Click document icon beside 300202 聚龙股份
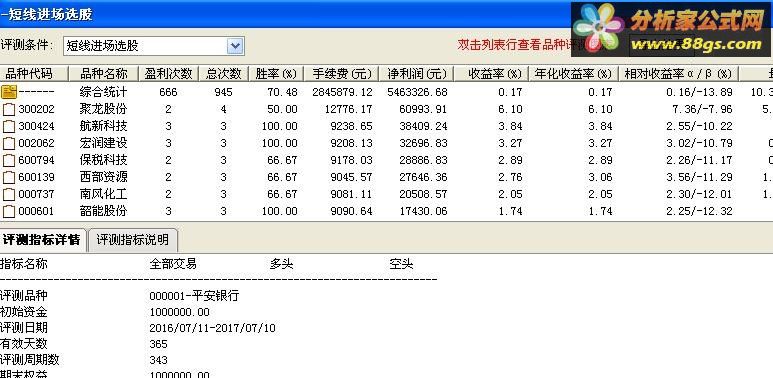773x378 pixels. point(9,109)
